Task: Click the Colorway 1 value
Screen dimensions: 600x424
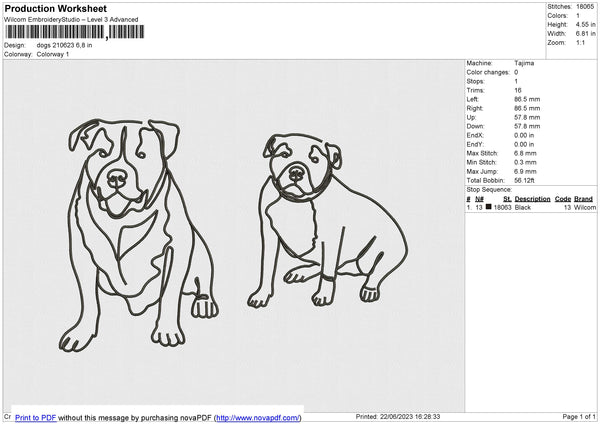Action: click(53, 54)
